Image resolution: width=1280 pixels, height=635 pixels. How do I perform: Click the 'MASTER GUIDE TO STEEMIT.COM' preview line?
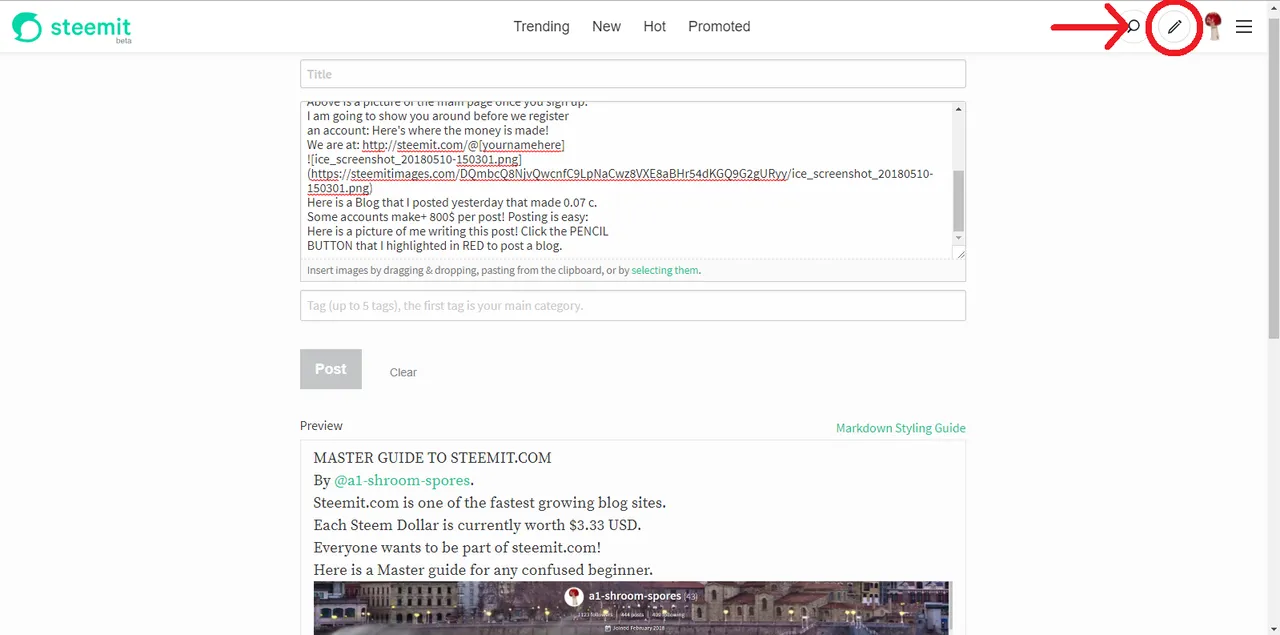coord(432,458)
